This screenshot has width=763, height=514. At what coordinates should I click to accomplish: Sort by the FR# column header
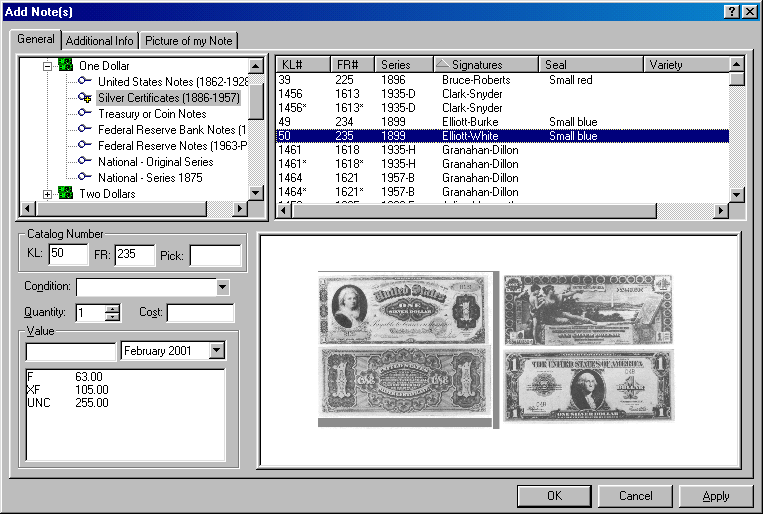[x=352, y=65]
